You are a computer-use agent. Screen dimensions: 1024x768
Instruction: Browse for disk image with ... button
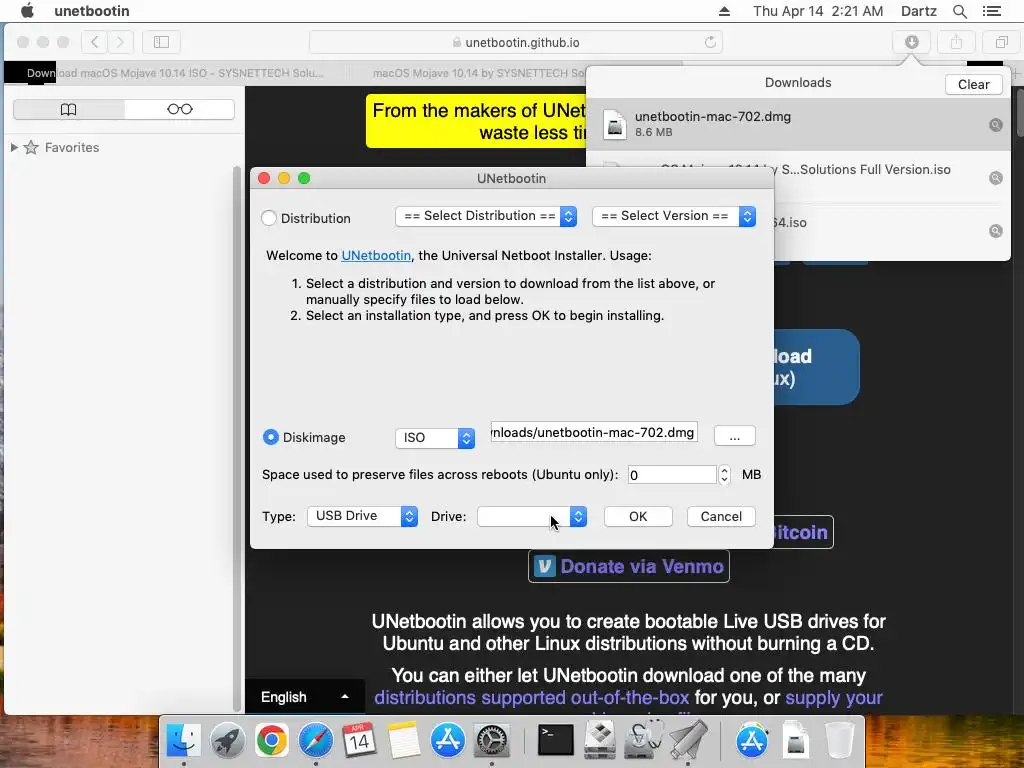[x=735, y=436]
